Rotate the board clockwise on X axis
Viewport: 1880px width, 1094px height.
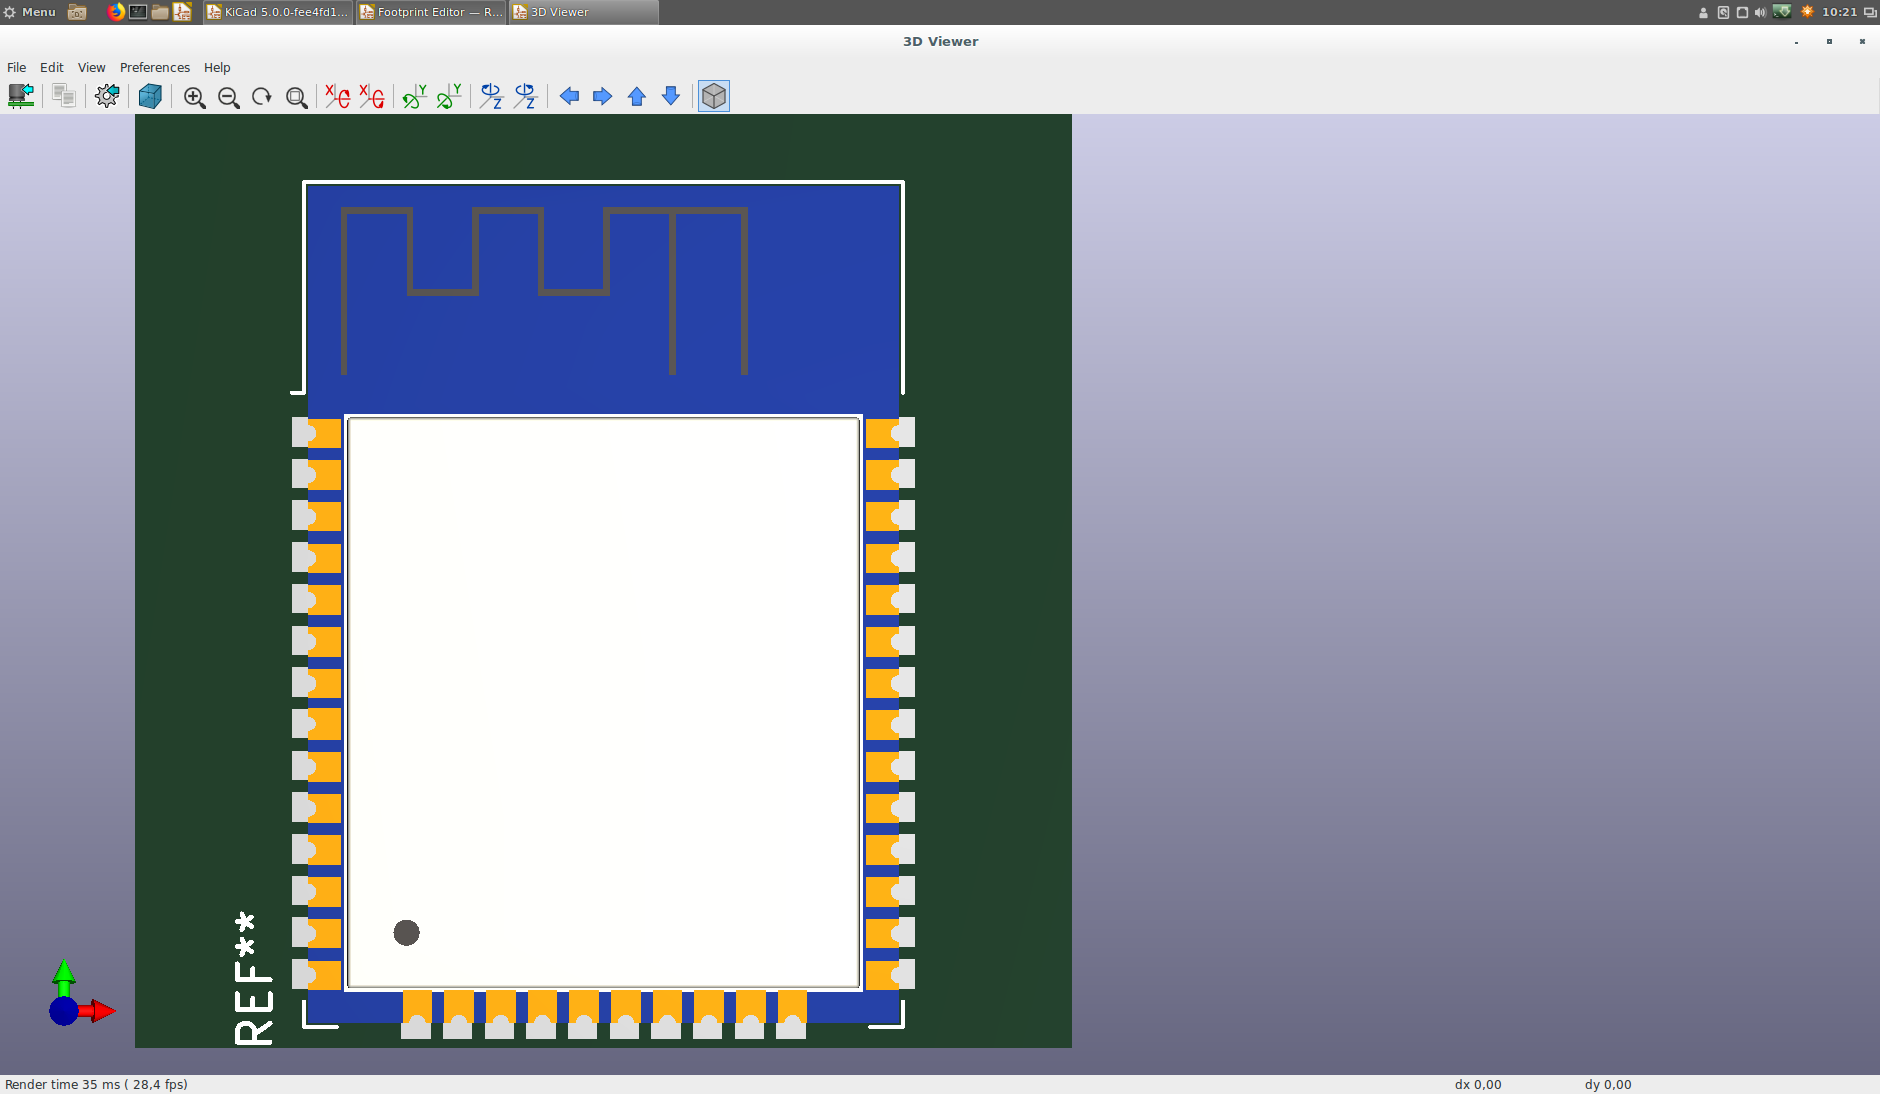[335, 96]
